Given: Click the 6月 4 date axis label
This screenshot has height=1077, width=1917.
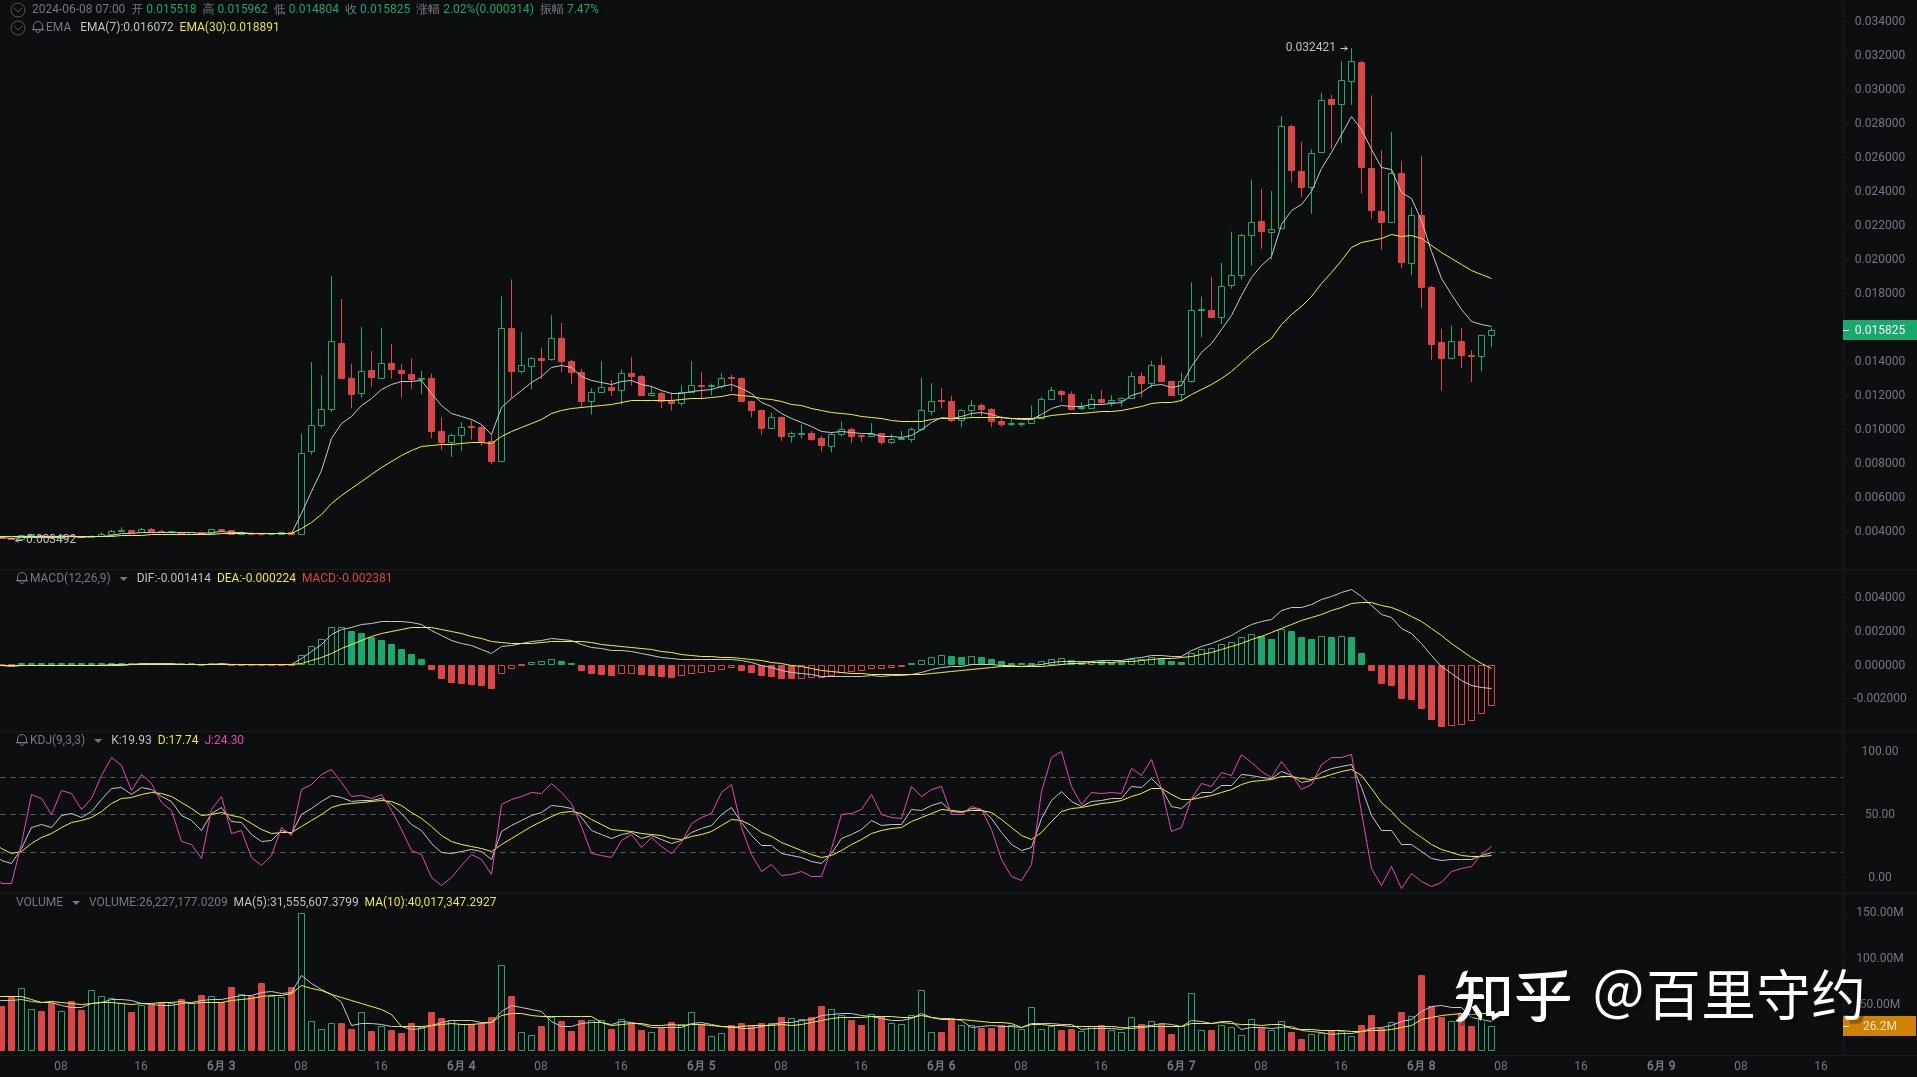Looking at the screenshot, I should pyautogui.click(x=461, y=1066).
